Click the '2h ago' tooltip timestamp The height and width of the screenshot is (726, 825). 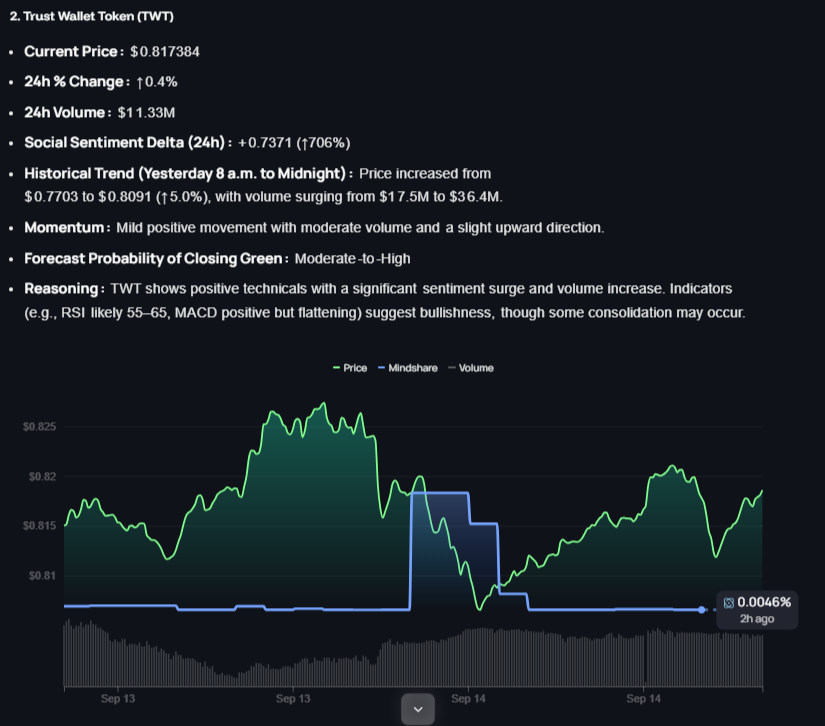(x=757, y=619)
